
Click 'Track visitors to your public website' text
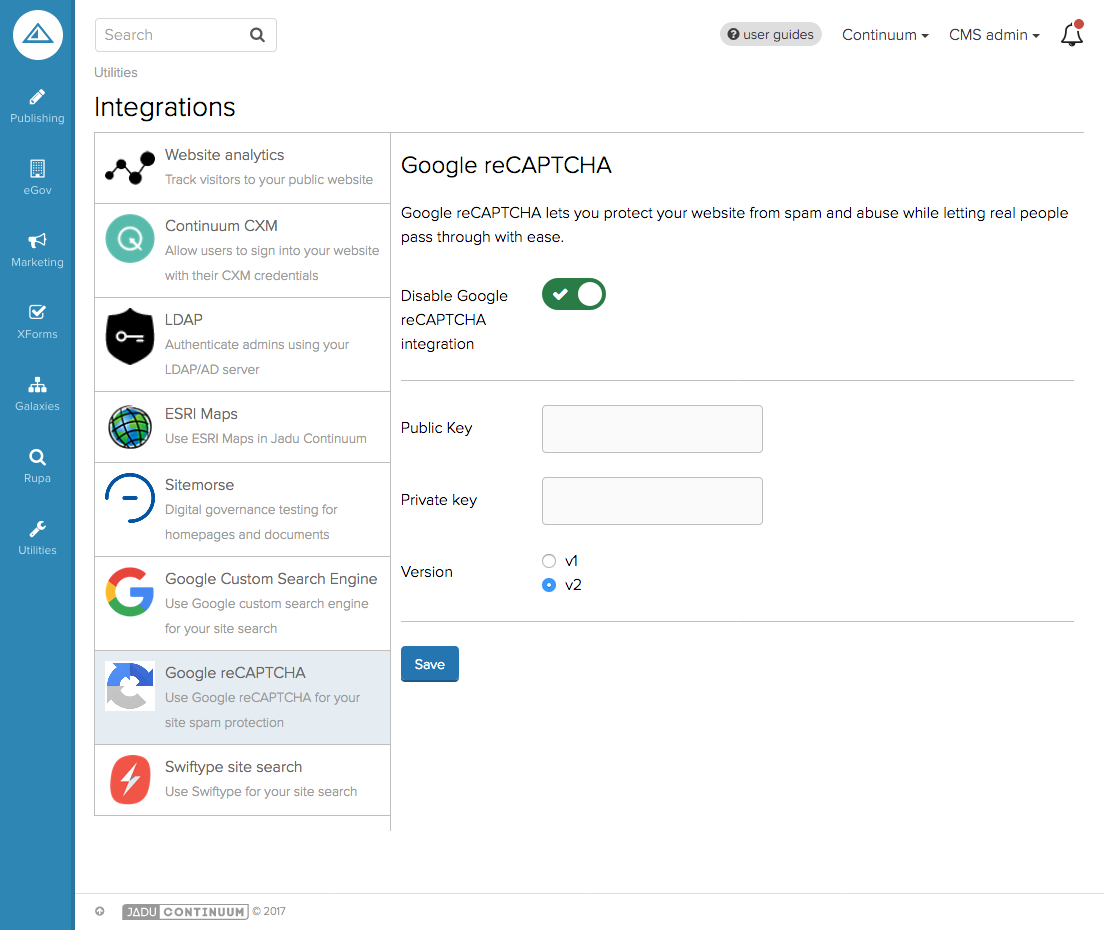tap(269, 180)
